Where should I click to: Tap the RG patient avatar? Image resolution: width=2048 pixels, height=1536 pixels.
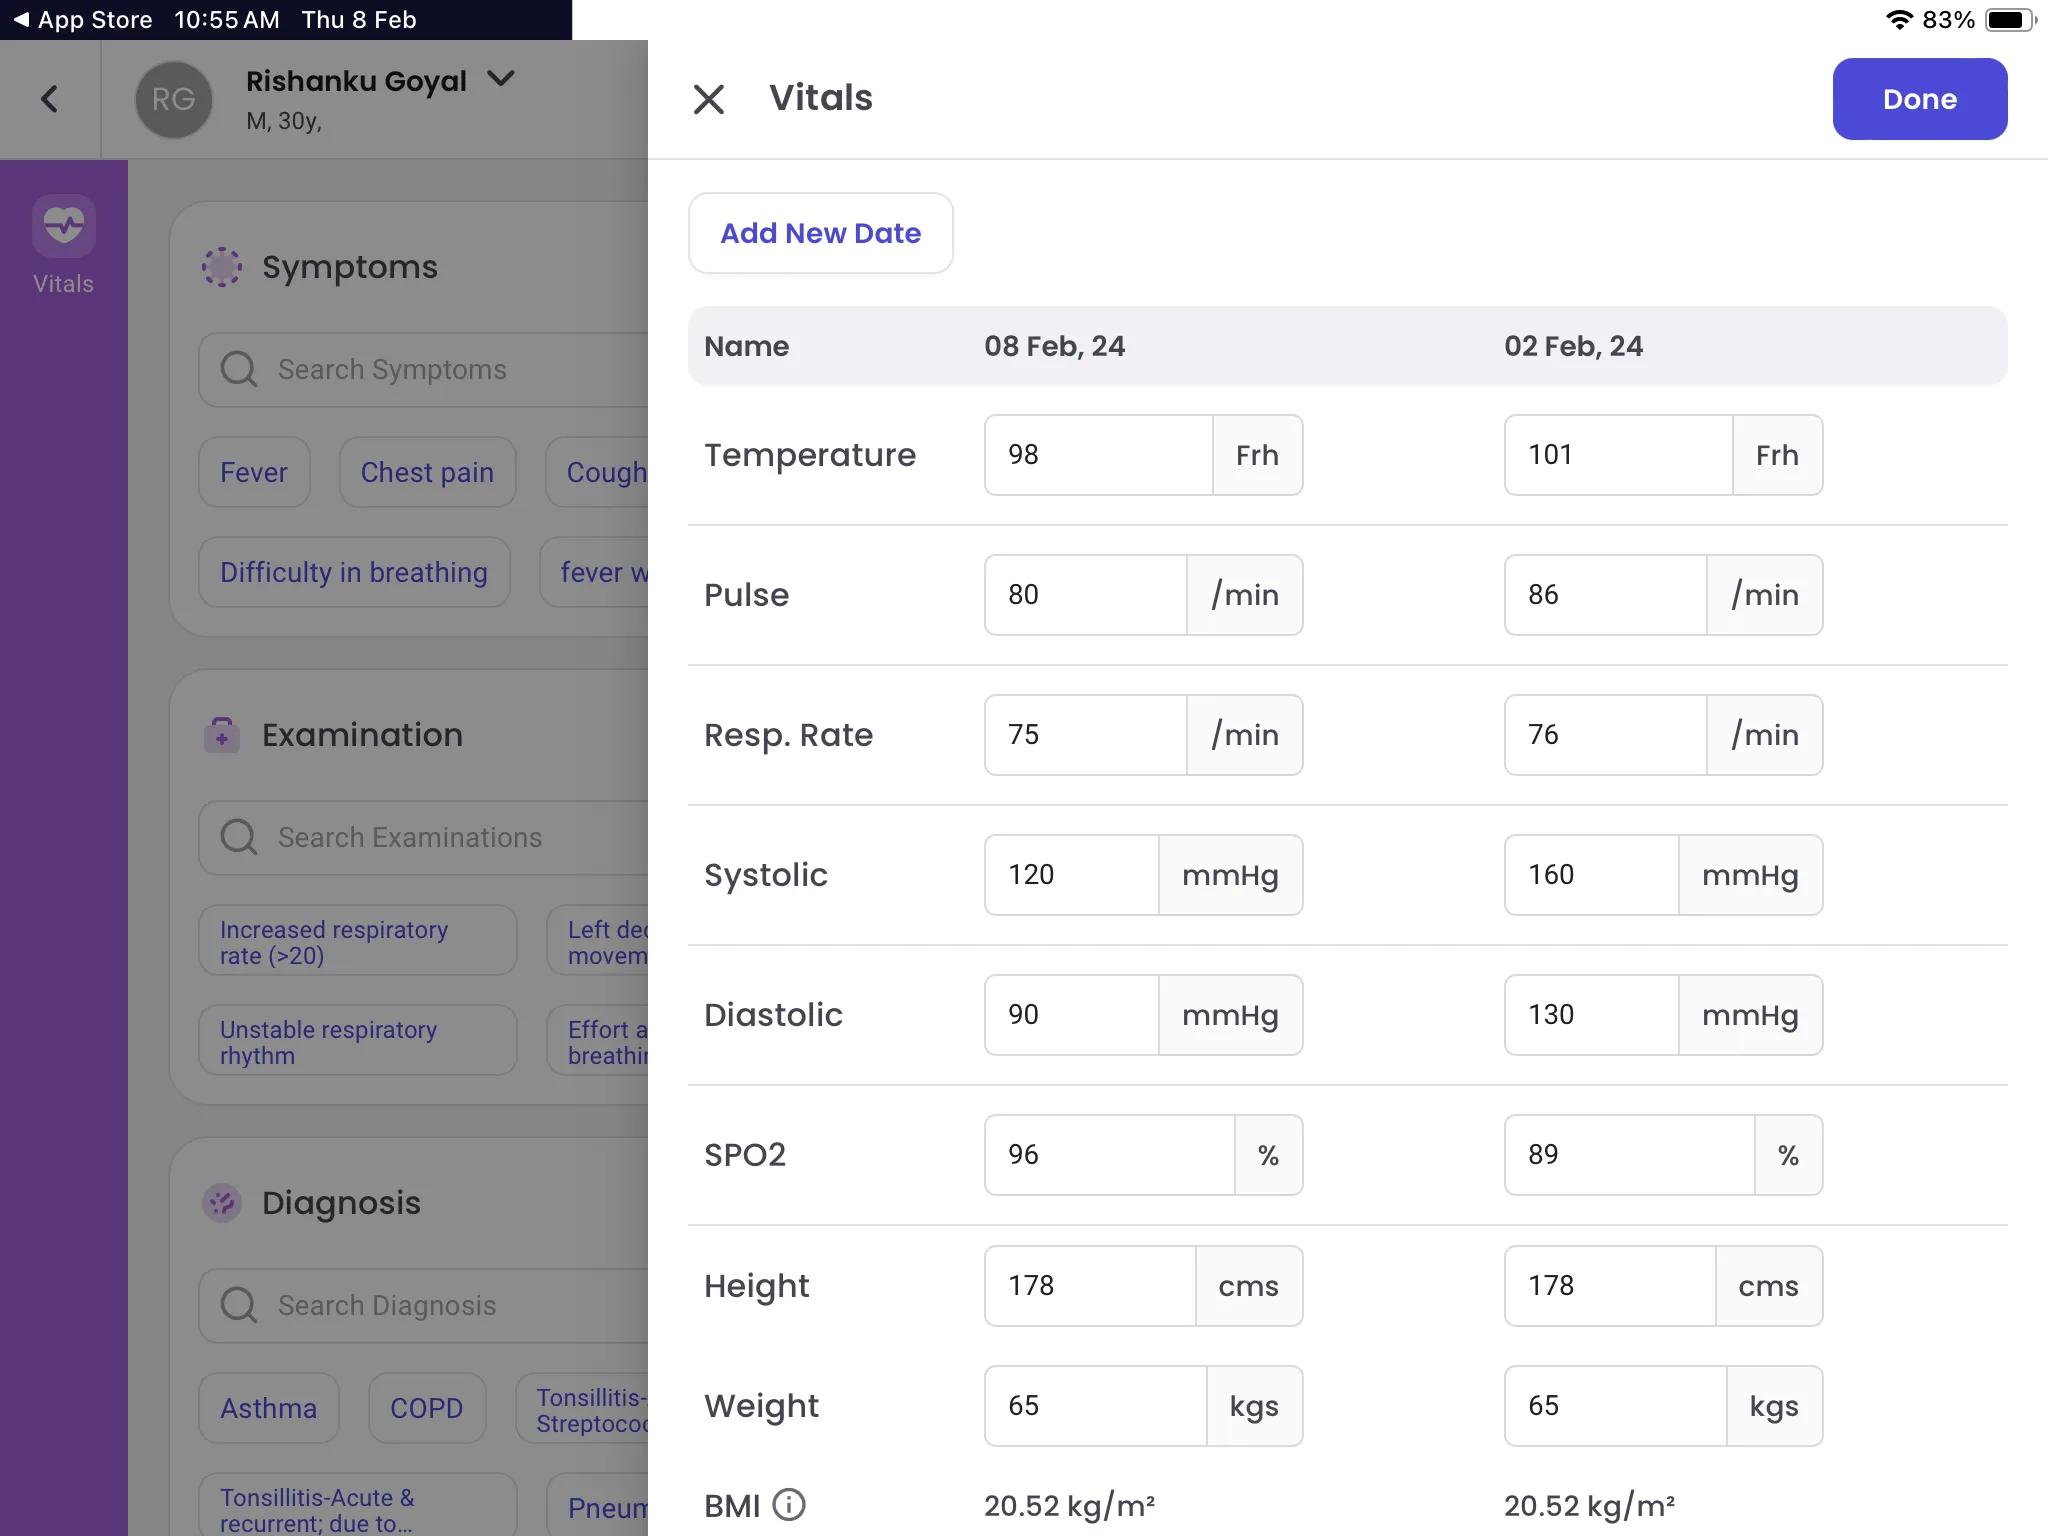point(174,99)
